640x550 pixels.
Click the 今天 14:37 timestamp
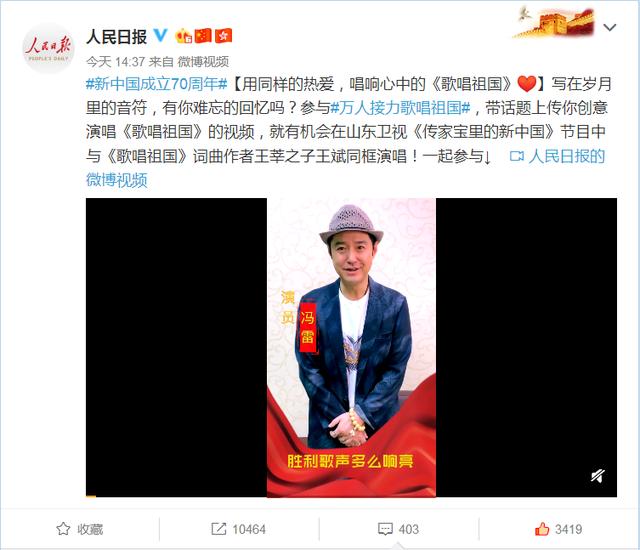pyautogui.click(x=116, y=62)
